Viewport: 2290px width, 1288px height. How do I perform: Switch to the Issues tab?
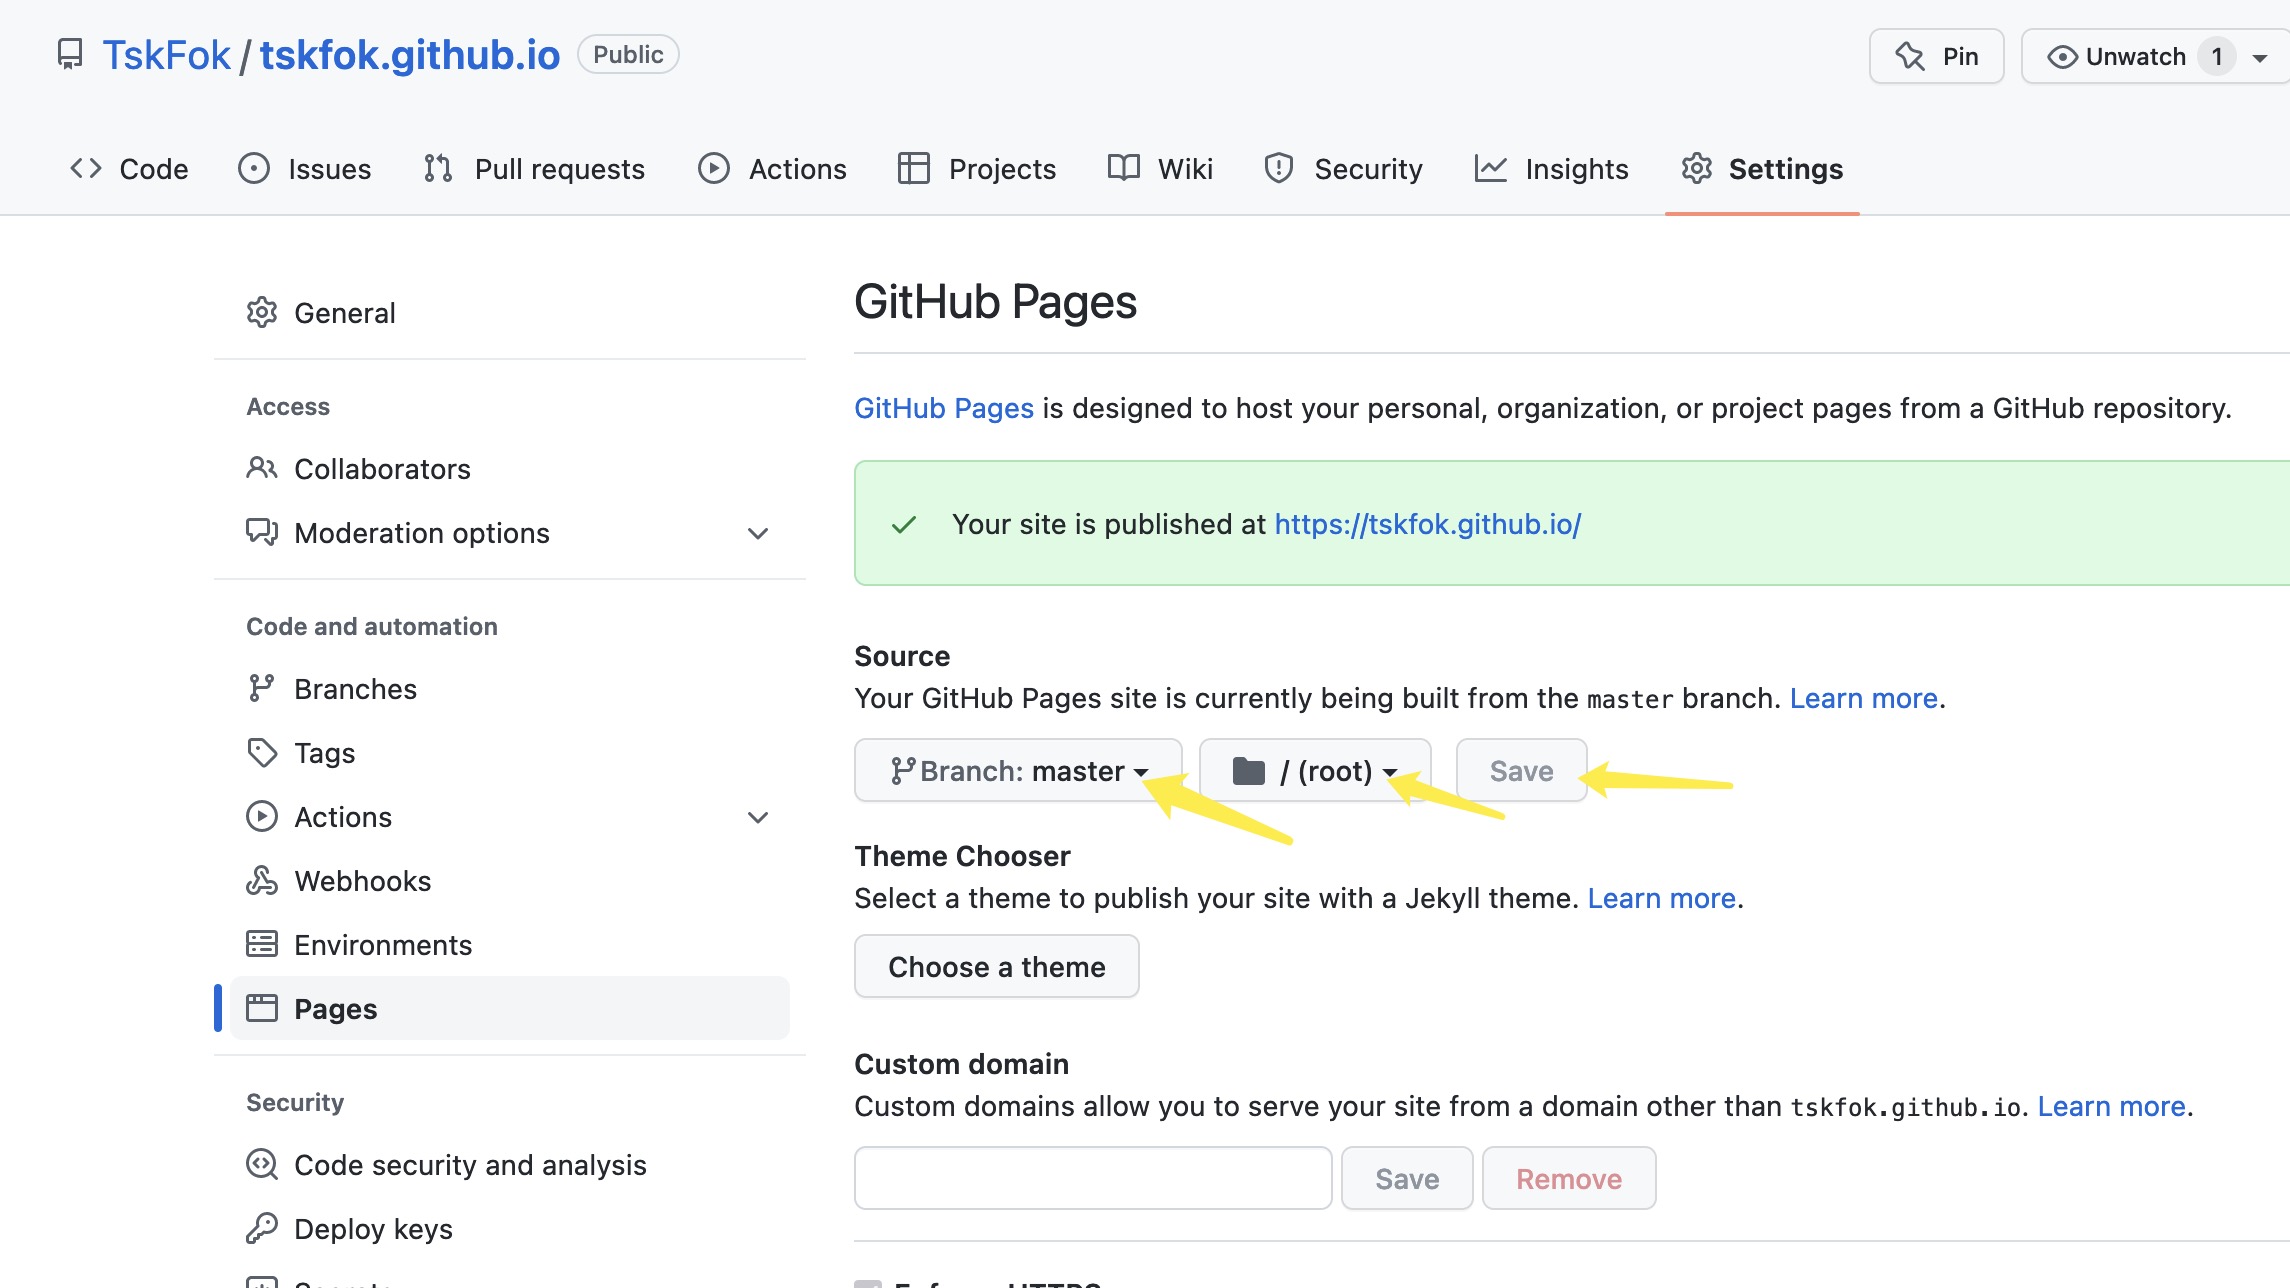tap(305, 169)
